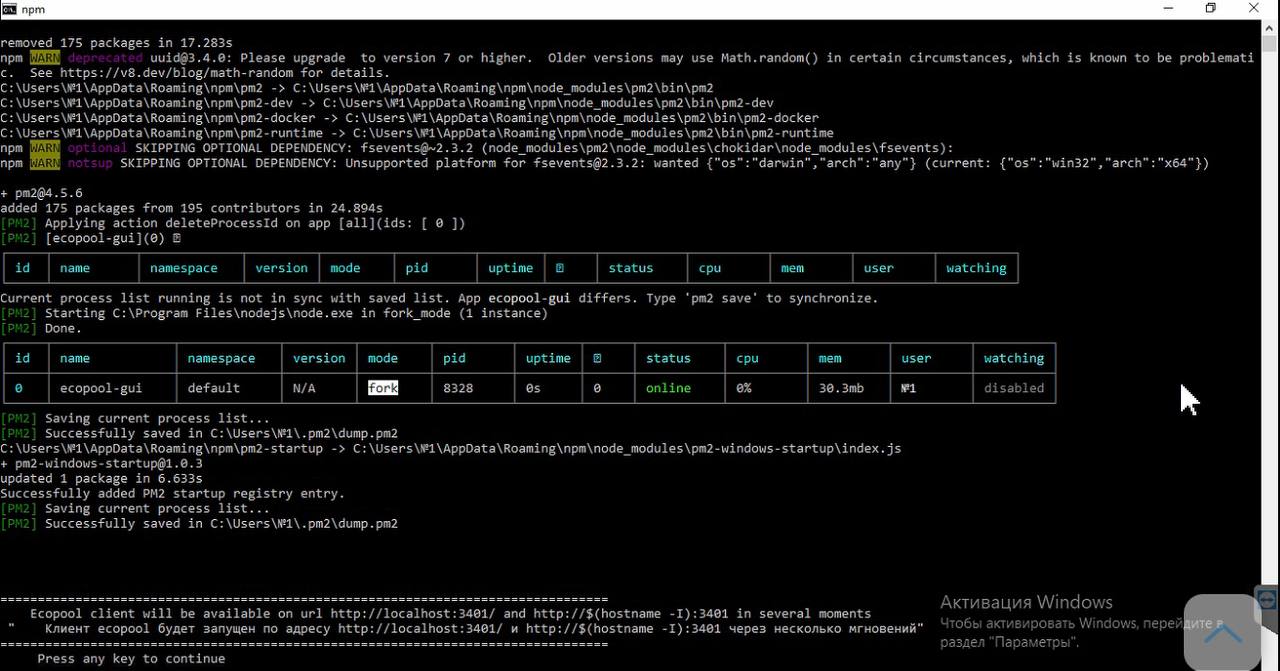The height and width of the screenshot is (671, 1280).
Task: Minimize the npm console window
Action: 1168,9
